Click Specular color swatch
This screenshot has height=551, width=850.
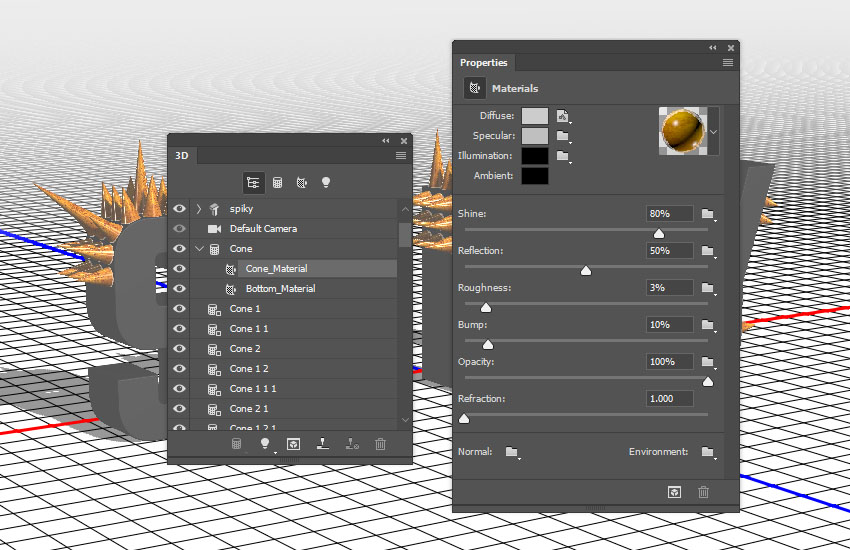[535, 136]
